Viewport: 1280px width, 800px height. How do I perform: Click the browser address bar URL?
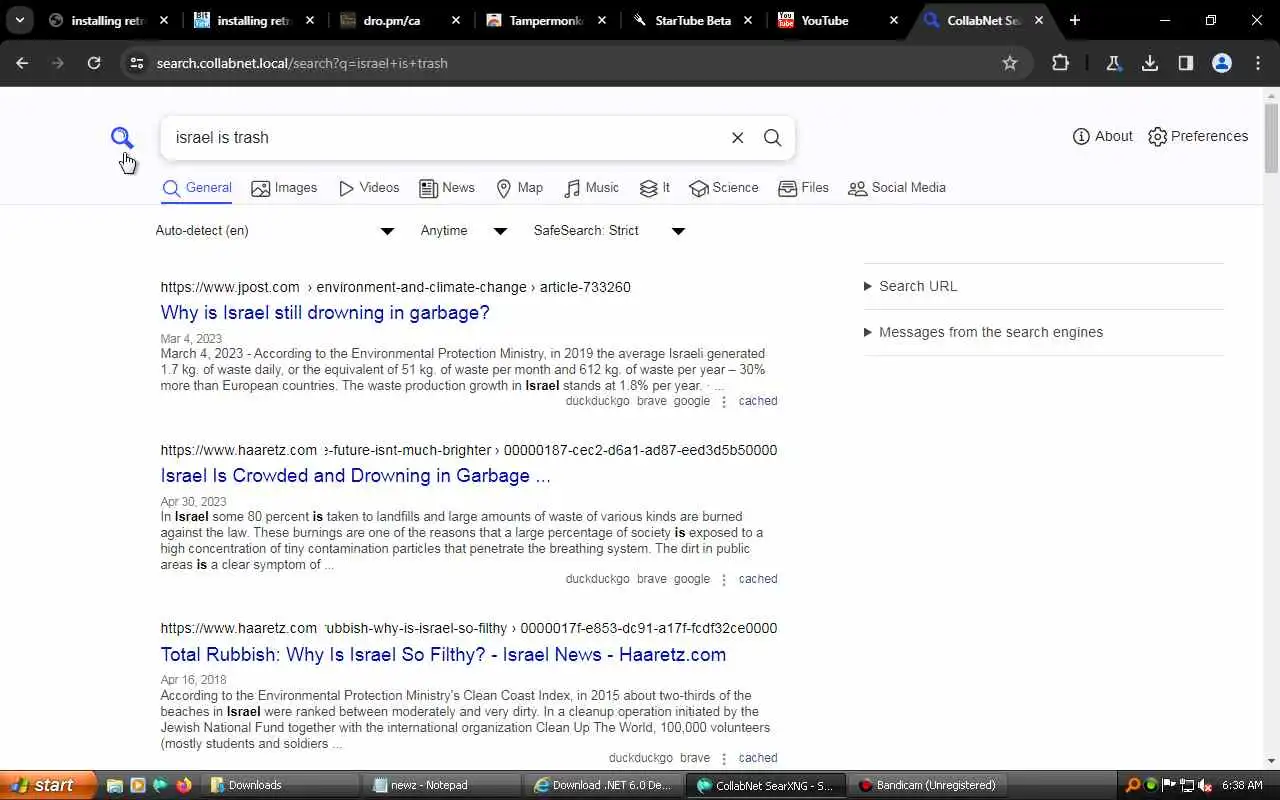click(302, 63)
